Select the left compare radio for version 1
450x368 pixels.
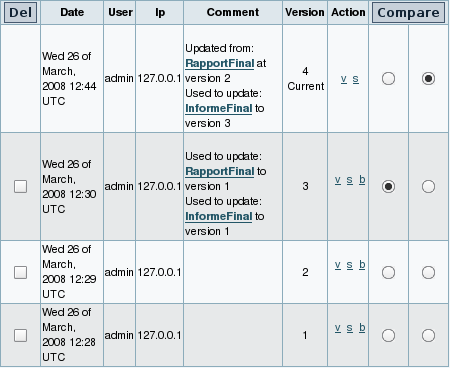[388, 335]
